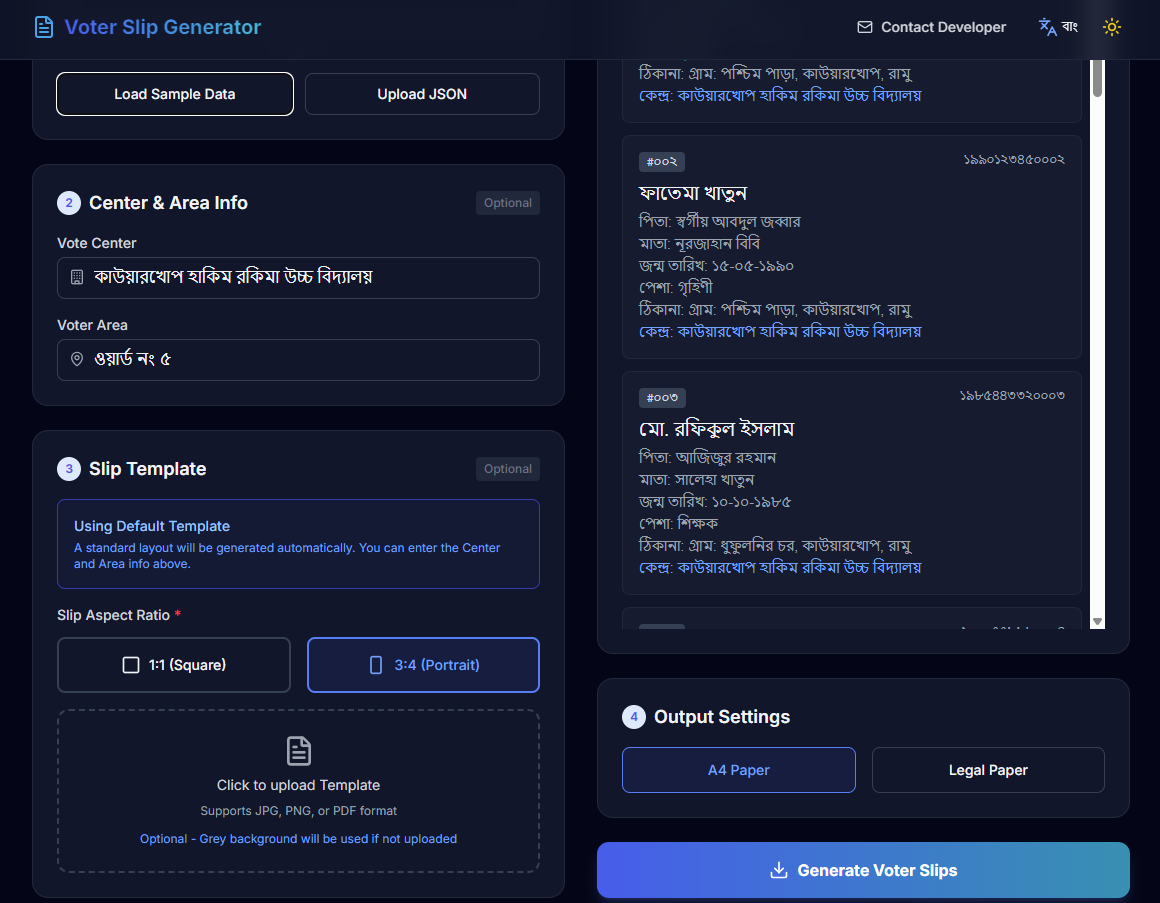Select the 1:1 (Square) aspect ratio
Viewport: 1160px width, 903px height.
174,665
